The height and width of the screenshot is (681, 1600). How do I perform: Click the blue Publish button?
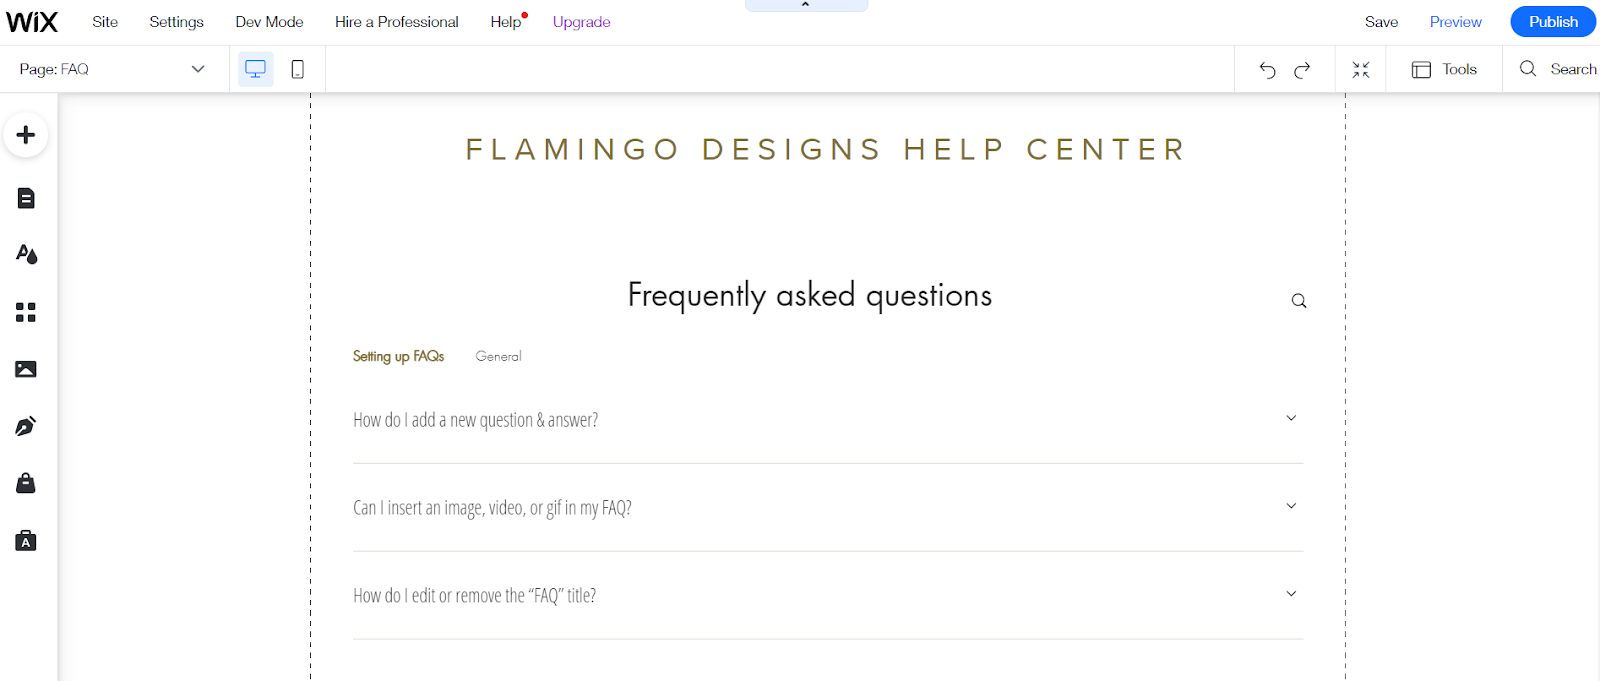(1553, 22)
